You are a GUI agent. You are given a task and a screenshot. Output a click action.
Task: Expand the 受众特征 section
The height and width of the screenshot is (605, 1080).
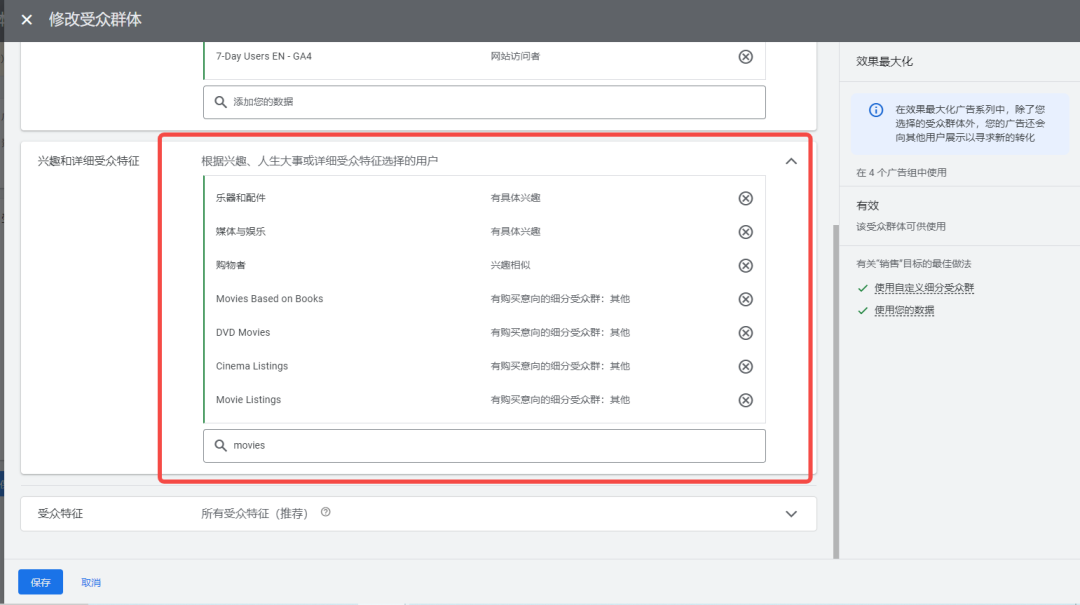(x=791, y=514)
